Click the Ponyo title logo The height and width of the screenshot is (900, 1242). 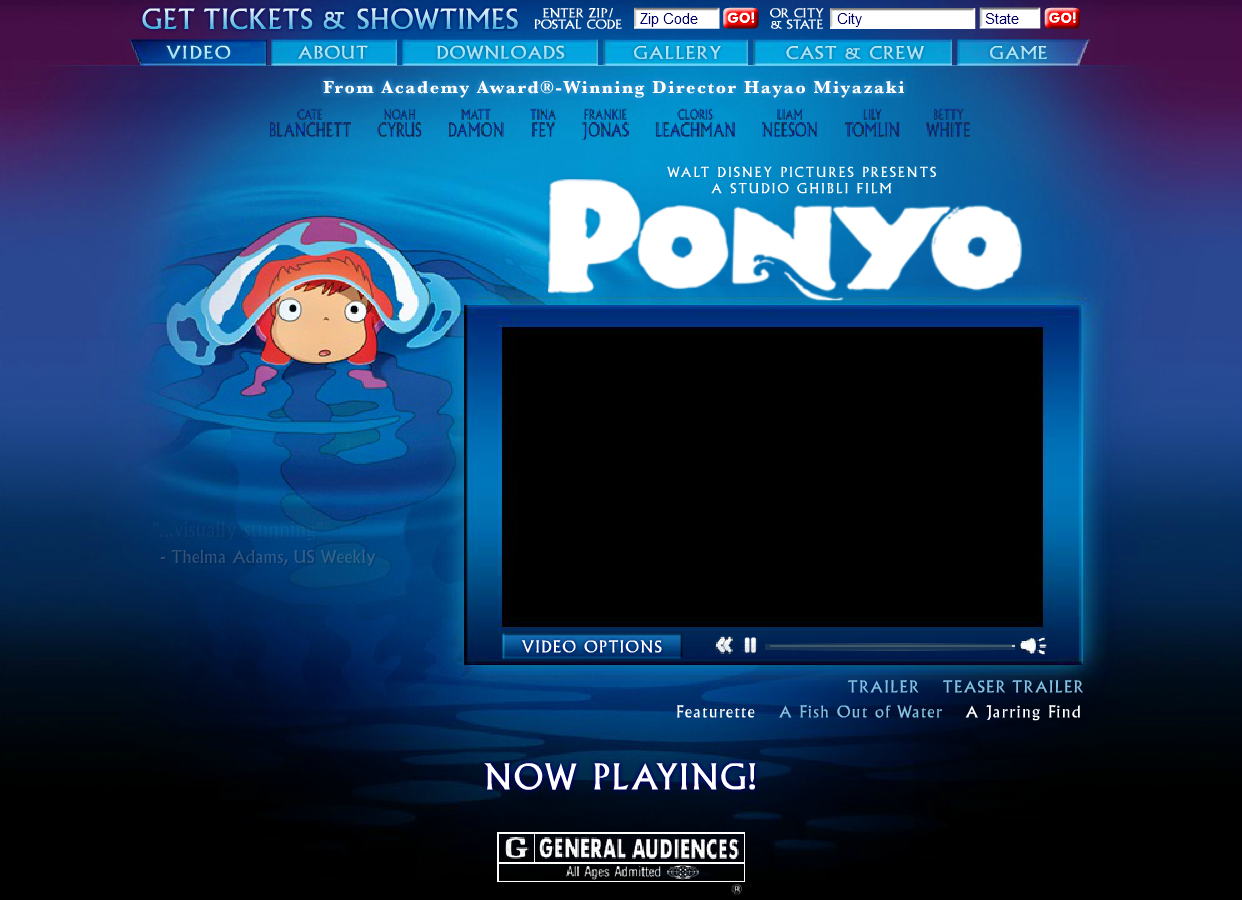(784, 240)
